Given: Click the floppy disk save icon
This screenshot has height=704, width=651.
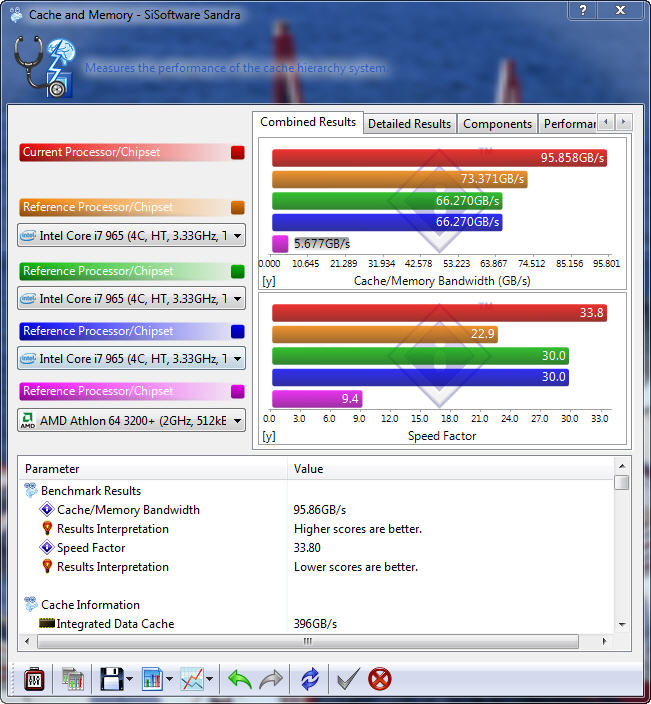Looking at the screenshot, I should pyautogui.click(x=112, y=679).
